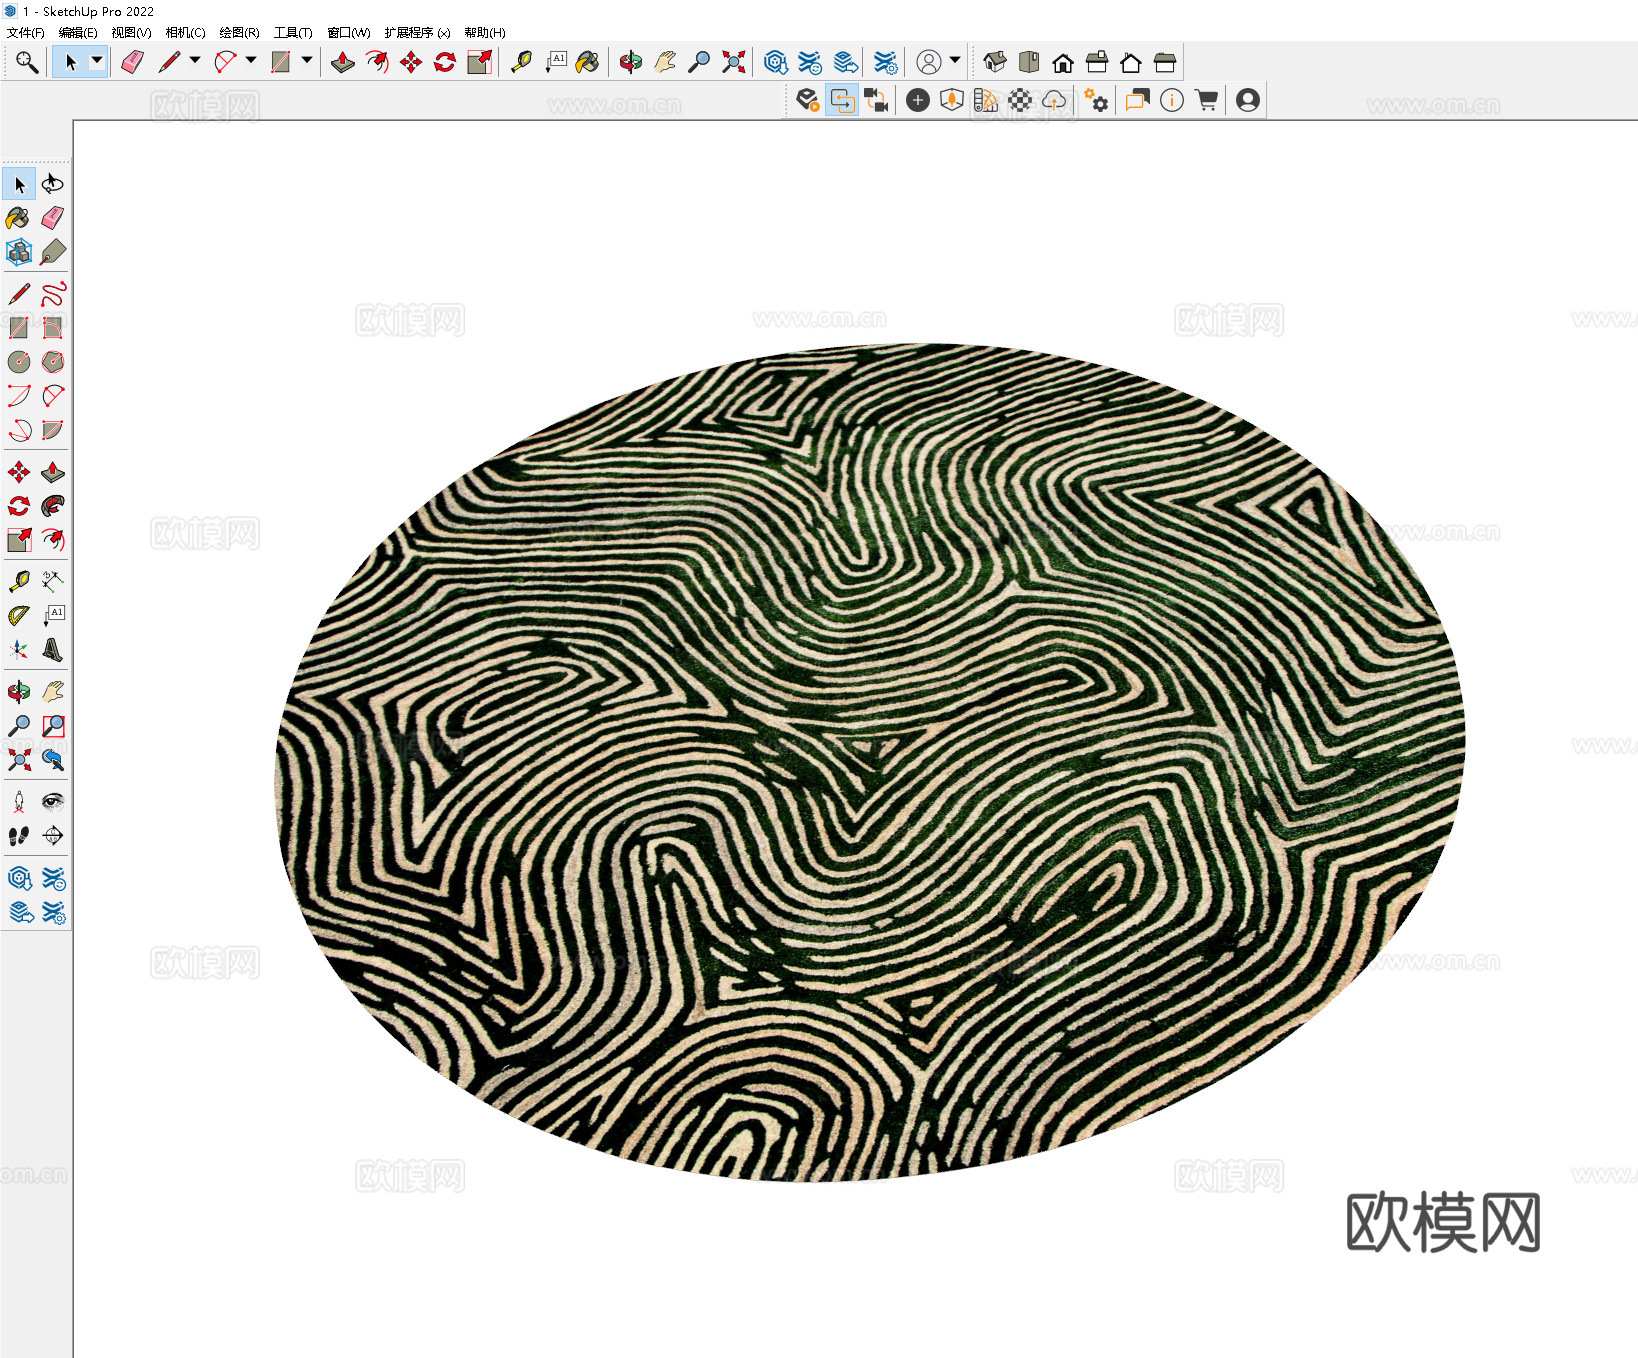
Task: Open the Enscape material editor
Action: pyautogui.click(x=986, y=100)
